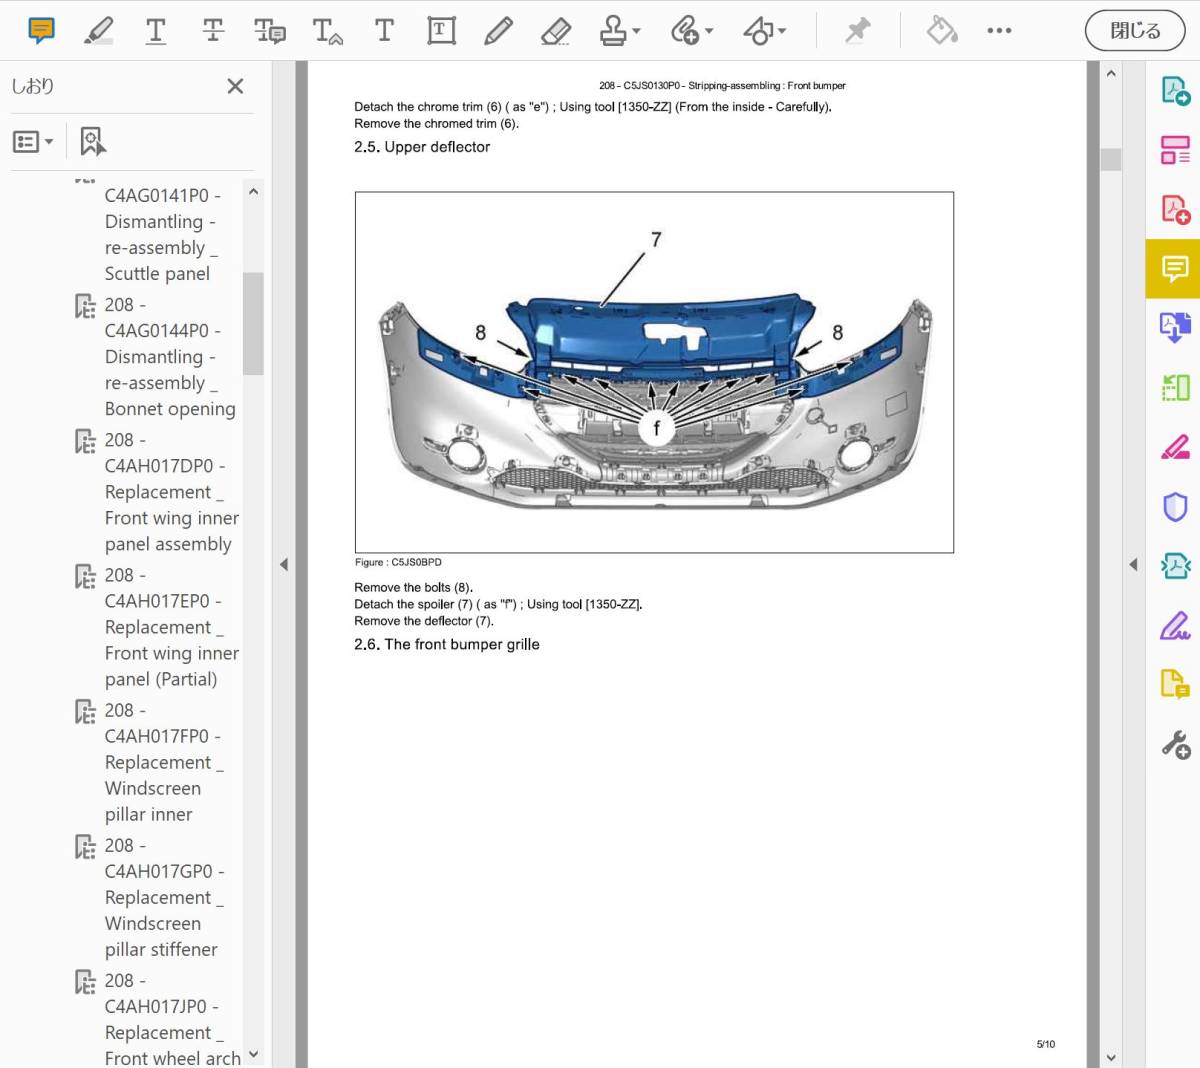The image size is (1200, 1068).
Task: Select the insert text at cursor tool
Action: click(x=327, y=31)
